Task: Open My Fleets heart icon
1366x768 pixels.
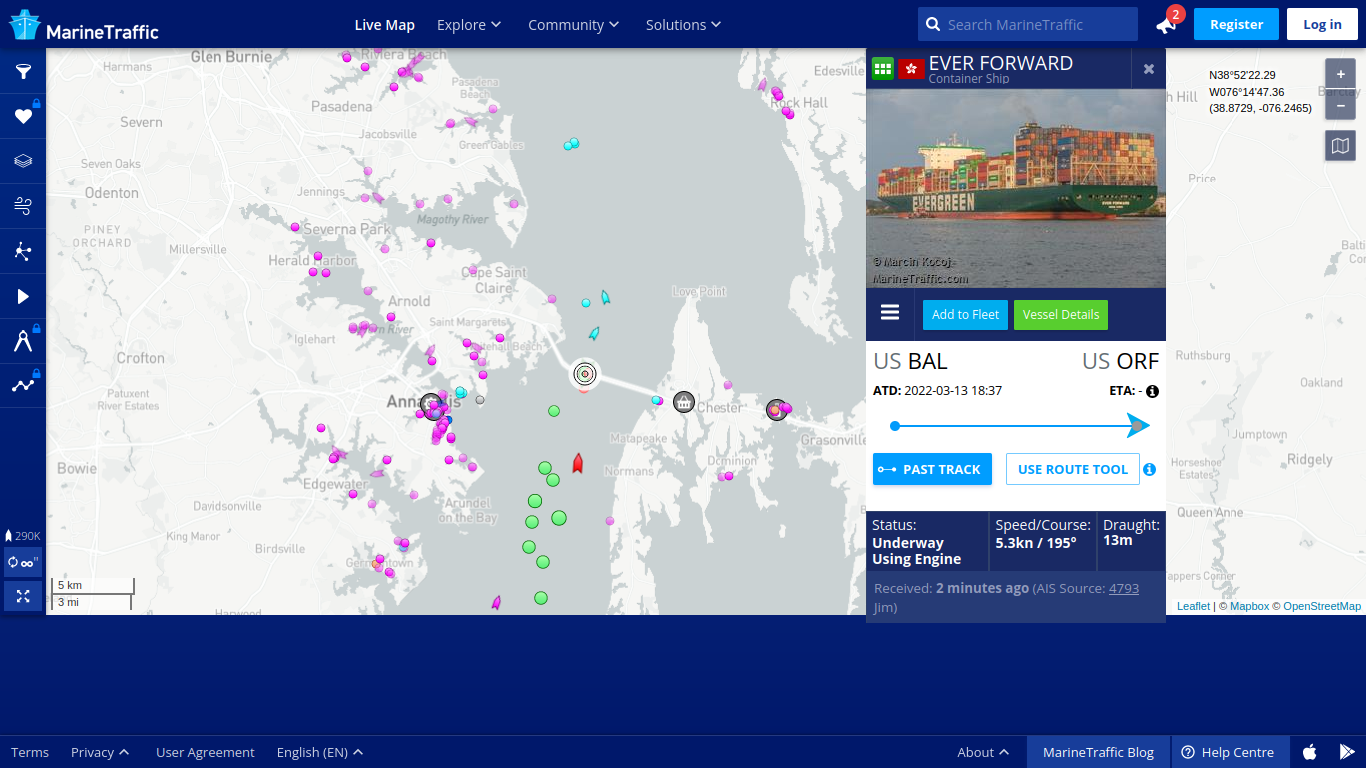Action: pos(23,116)
